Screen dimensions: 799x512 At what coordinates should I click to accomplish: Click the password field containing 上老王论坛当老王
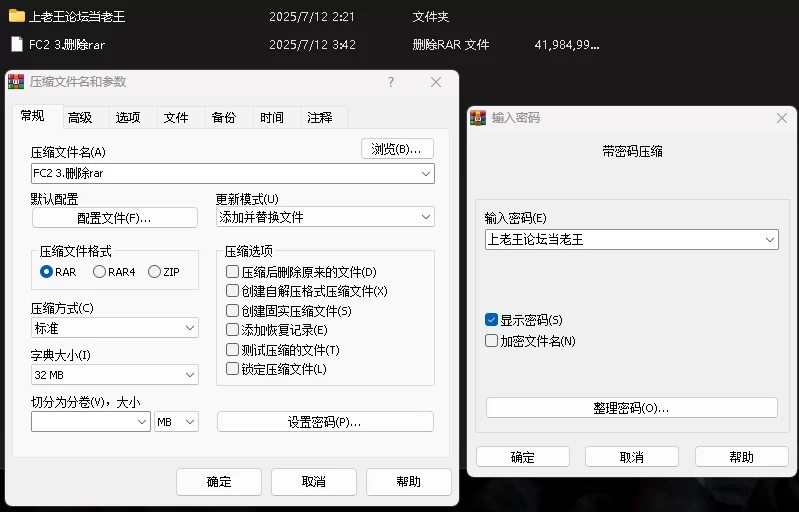coord(632,239)
